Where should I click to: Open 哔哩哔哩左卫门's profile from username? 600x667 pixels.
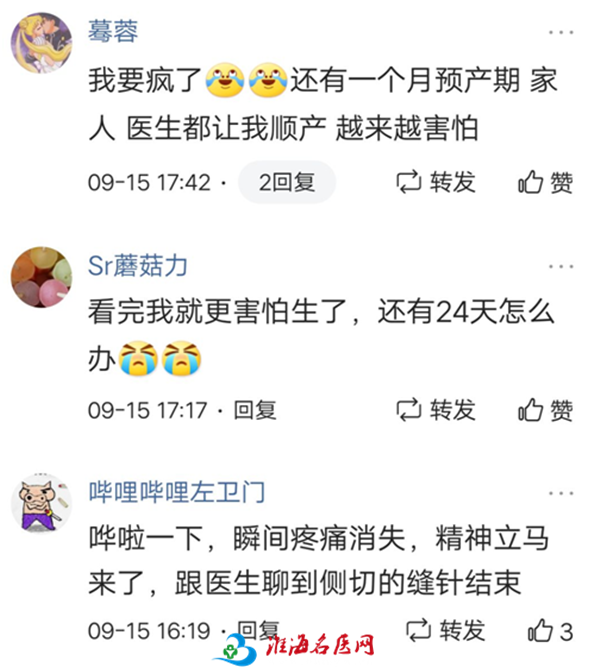(177, 492)
